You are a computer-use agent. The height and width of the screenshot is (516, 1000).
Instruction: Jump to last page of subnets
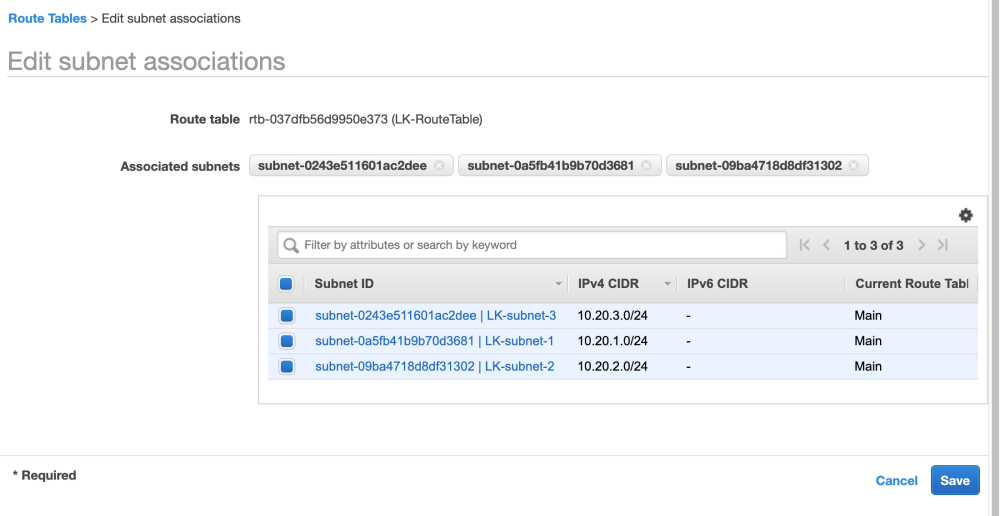942,245
